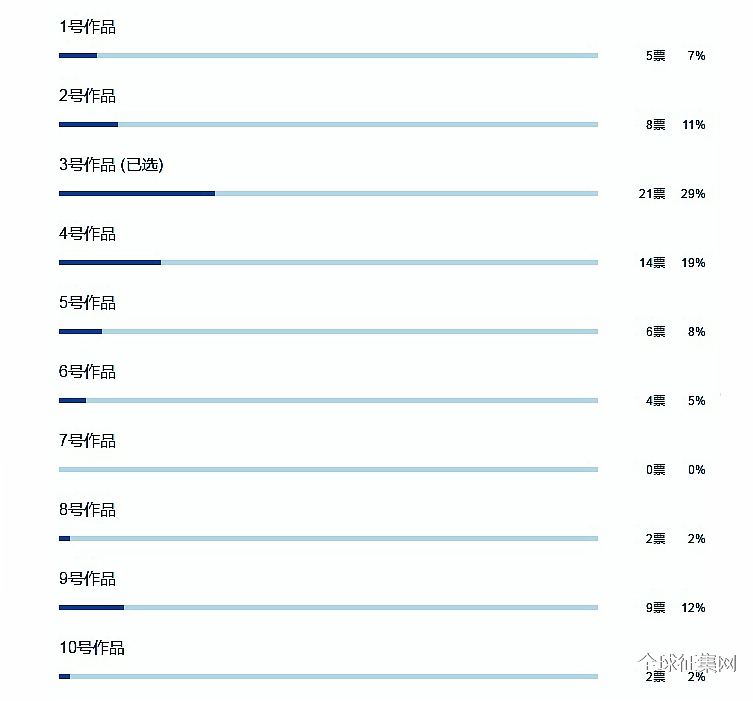Click the 0票 vote count
The height and width of the screenshot is (701, 753).
[x=656, y=470]
